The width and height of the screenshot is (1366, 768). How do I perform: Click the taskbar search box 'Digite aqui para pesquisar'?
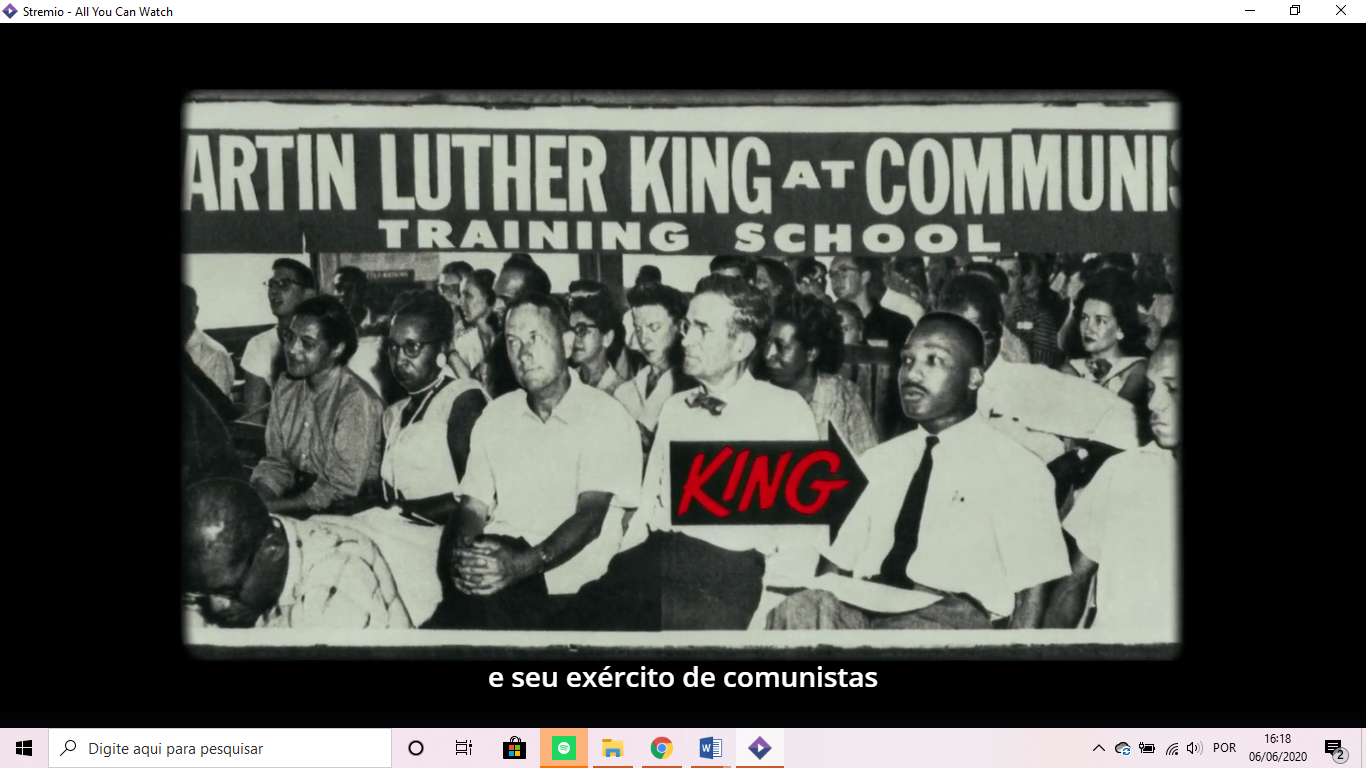pos(220,748)
